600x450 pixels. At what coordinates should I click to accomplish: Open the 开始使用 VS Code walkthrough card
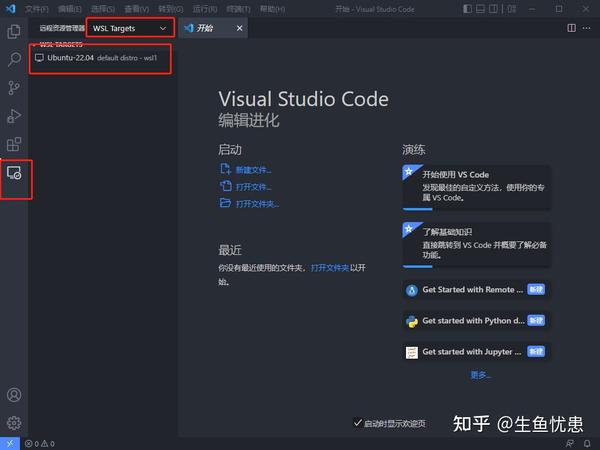coord(477,187)
